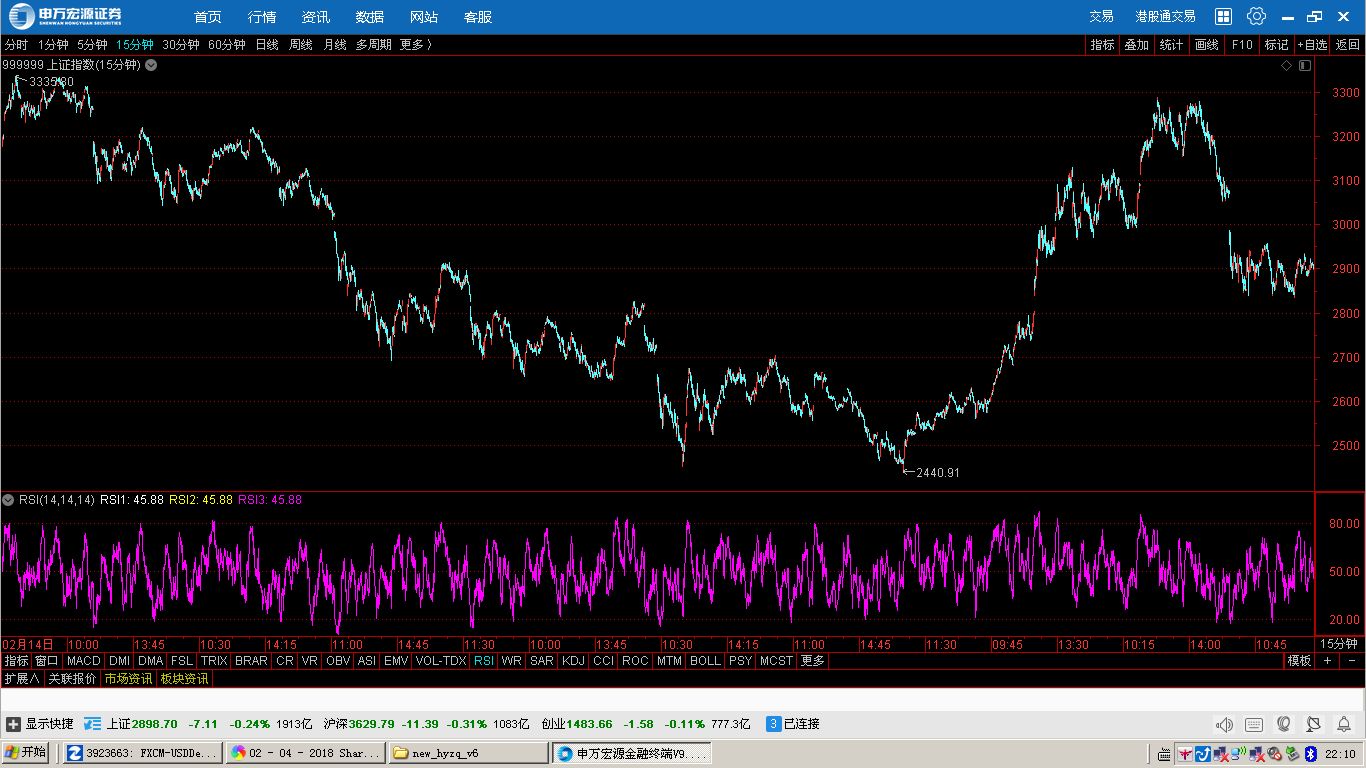
Task: Select BOLL indicator
Action: pos(705,661)
